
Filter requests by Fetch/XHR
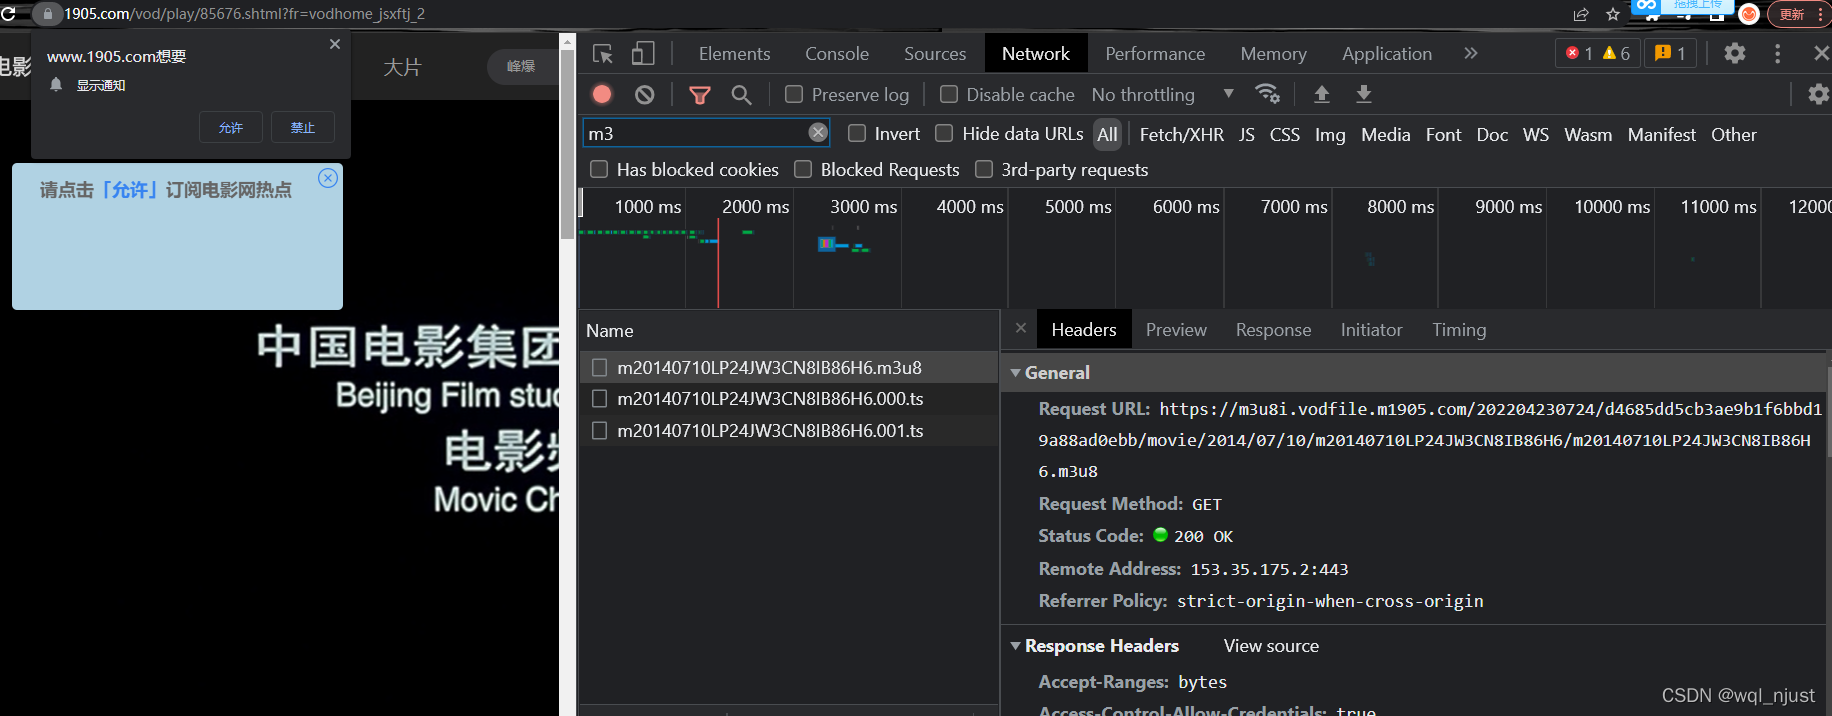pos(1181,134)
